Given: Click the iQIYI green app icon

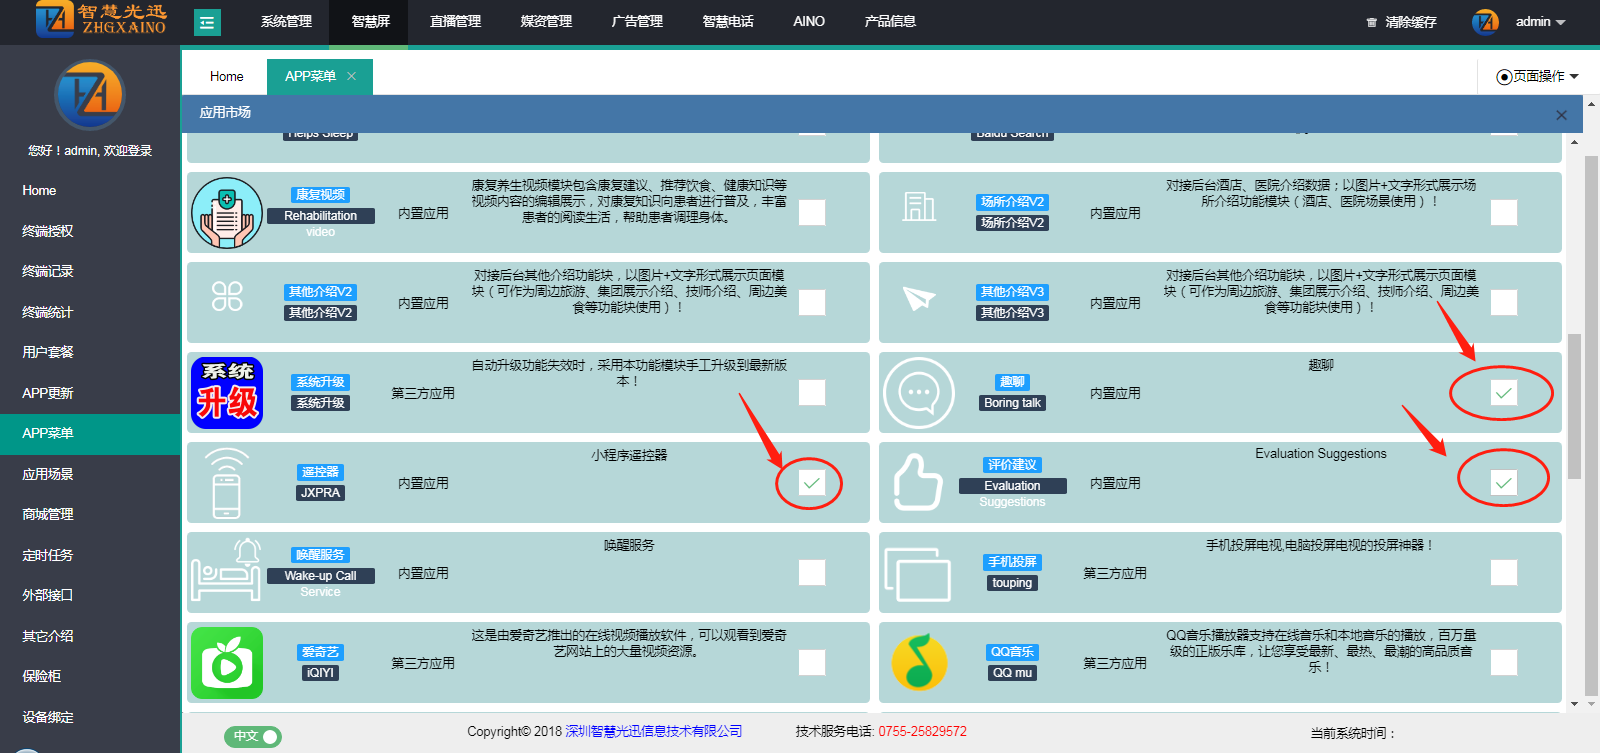Looking at the screenshot, I should tap(227, 663).
